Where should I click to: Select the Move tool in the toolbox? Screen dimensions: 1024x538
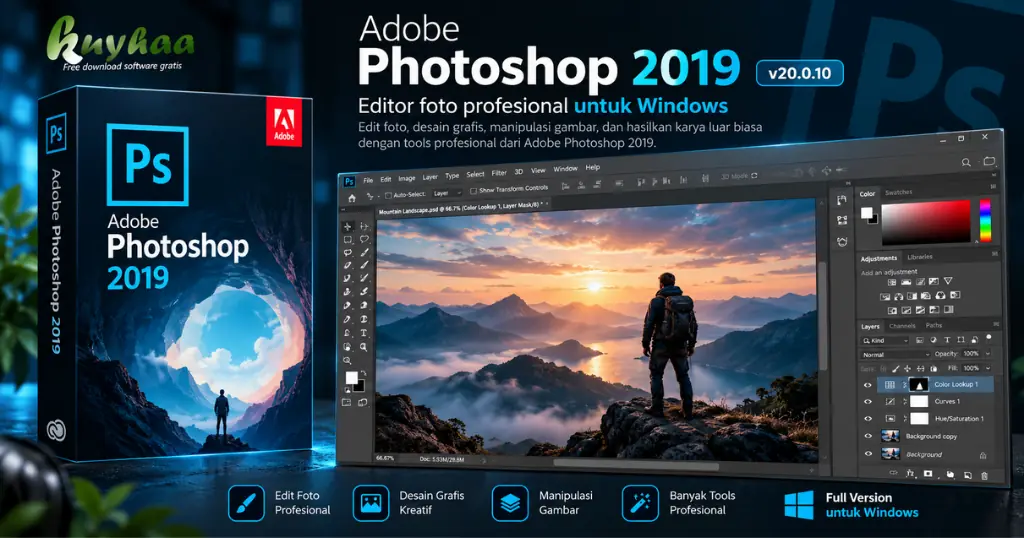coord(347,227)
